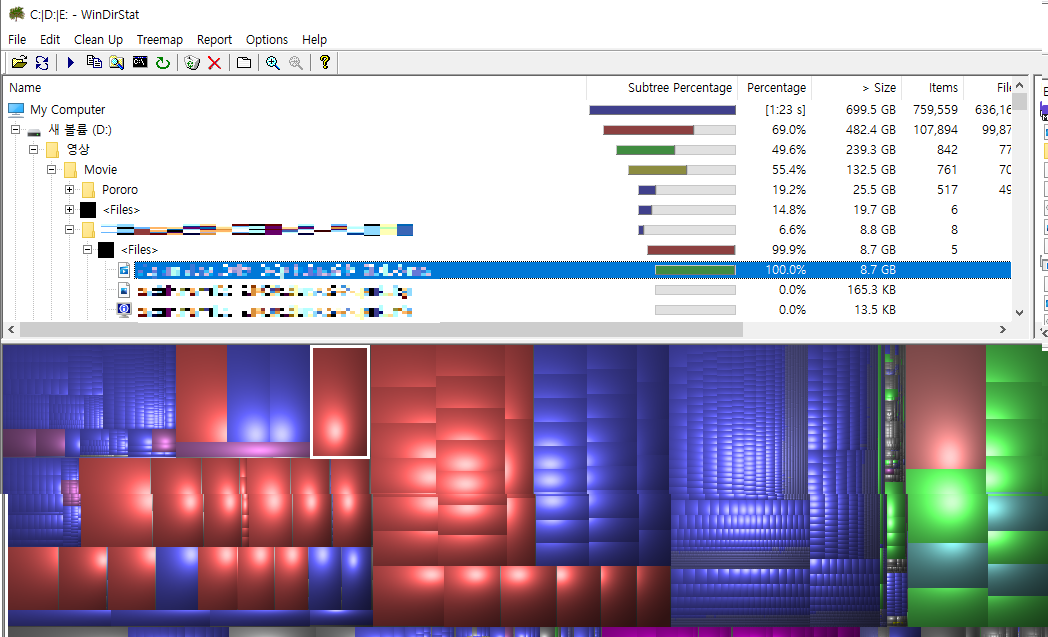Click the My Computer monitor icon
Image resolution: width=1048 pixels, height=637 pixels.
(16, 109)
